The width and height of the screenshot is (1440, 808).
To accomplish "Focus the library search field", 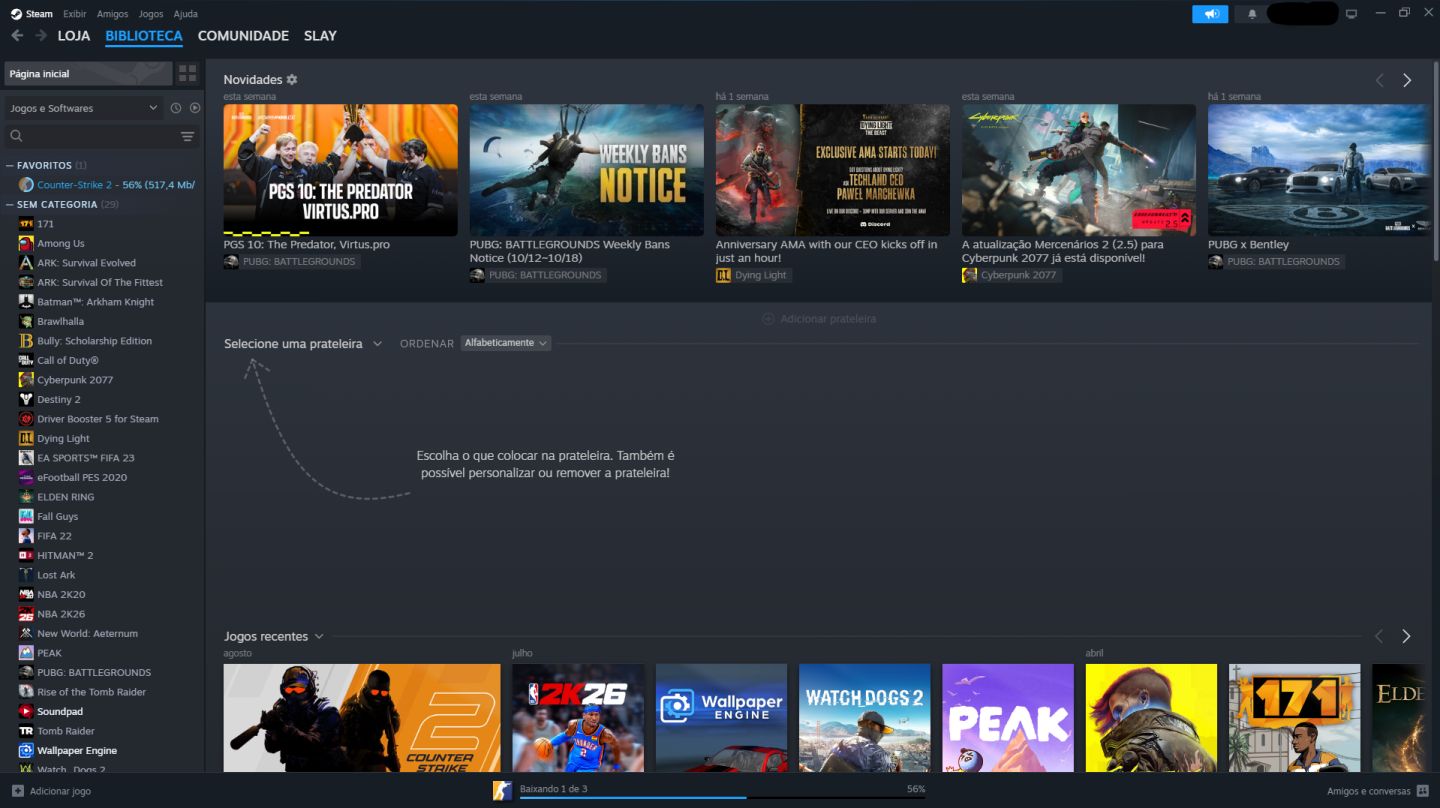I will click(x=92, y=136).
